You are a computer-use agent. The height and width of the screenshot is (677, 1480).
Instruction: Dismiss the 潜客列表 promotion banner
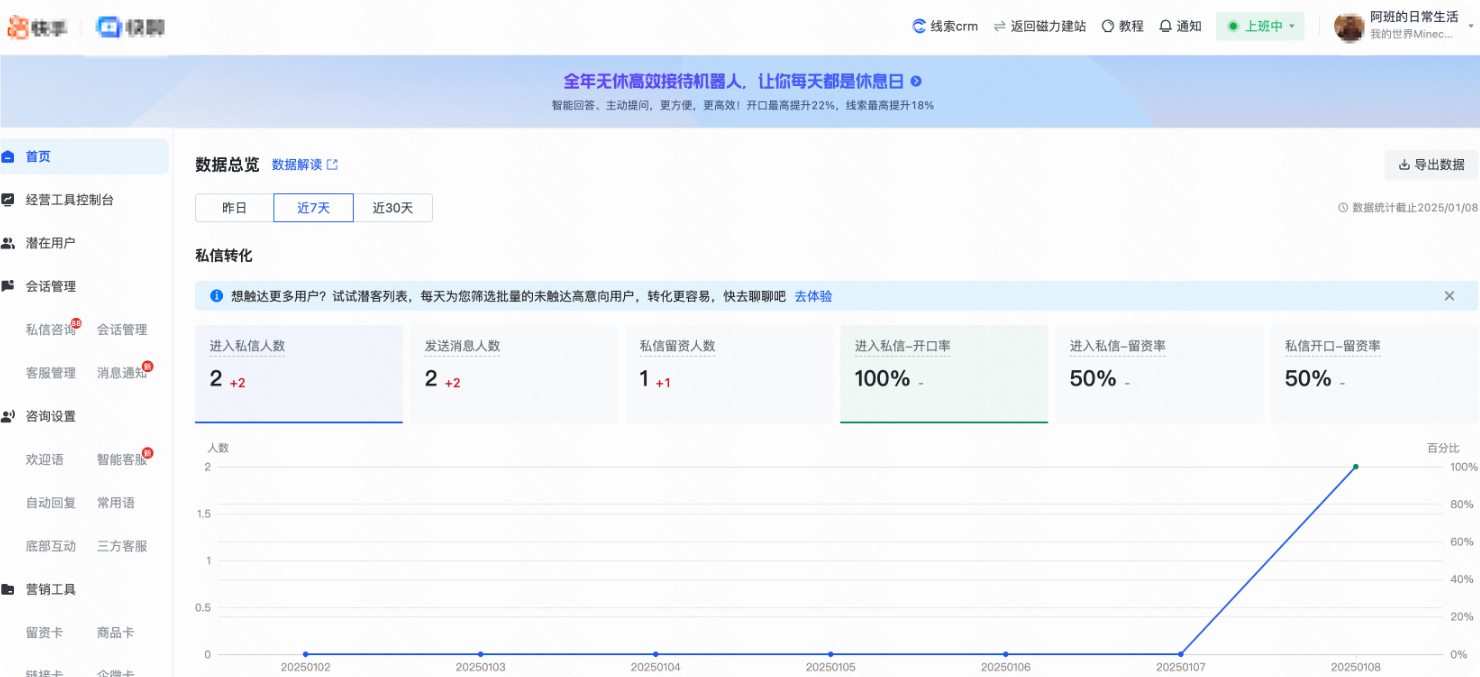[1449, 296]
